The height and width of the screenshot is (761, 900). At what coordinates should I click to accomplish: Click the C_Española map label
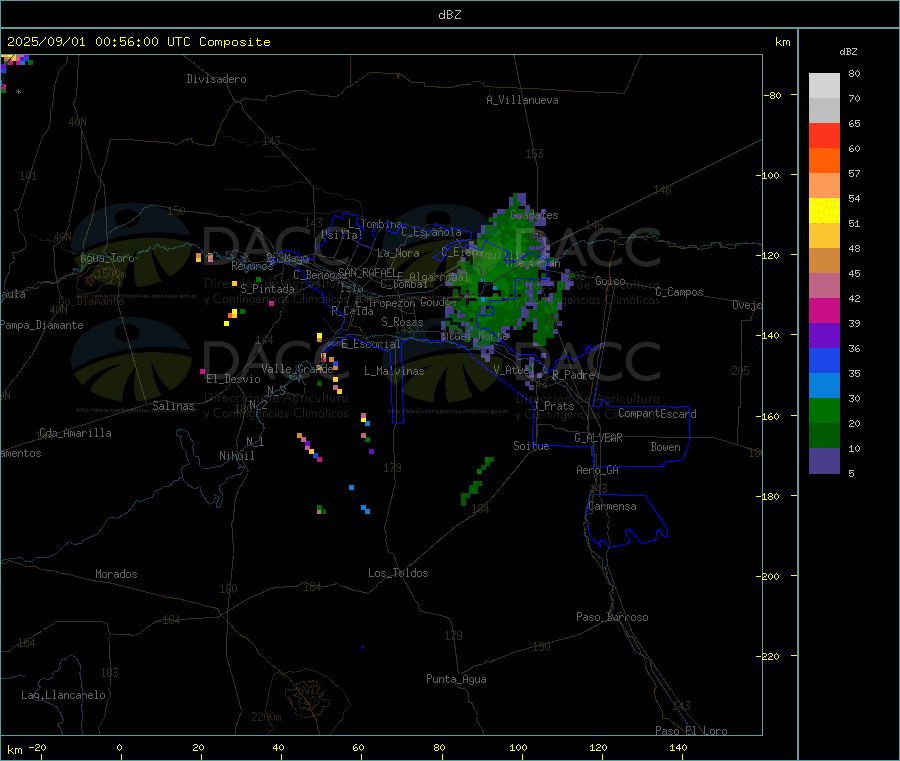(x=432, y=232)
